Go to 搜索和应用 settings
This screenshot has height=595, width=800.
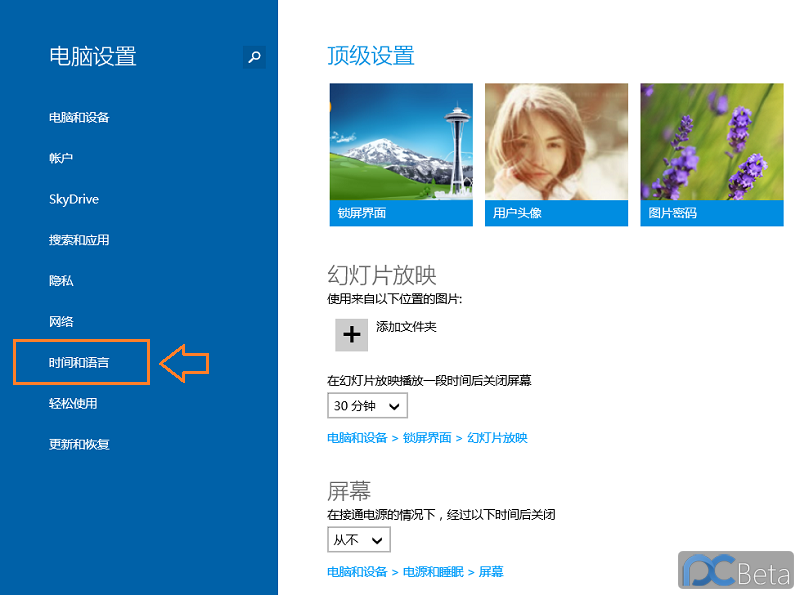click(79, 240)
